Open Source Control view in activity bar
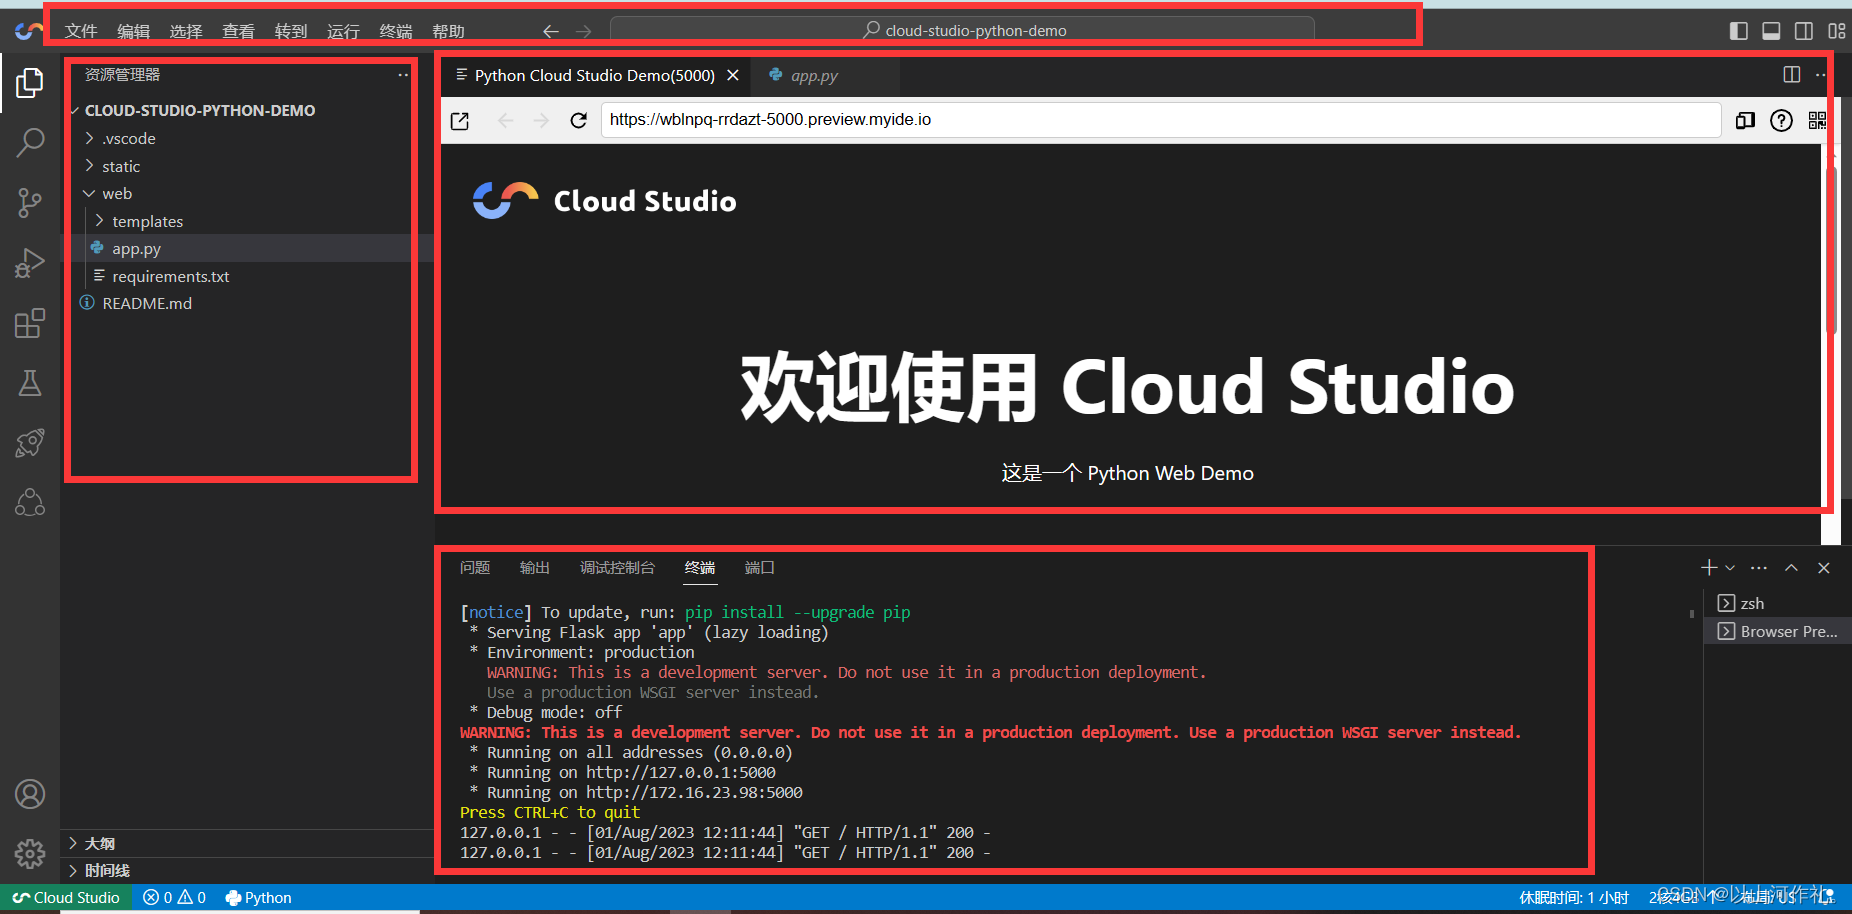The height and width of the screenshot is (914, 1852). [30, 203]
